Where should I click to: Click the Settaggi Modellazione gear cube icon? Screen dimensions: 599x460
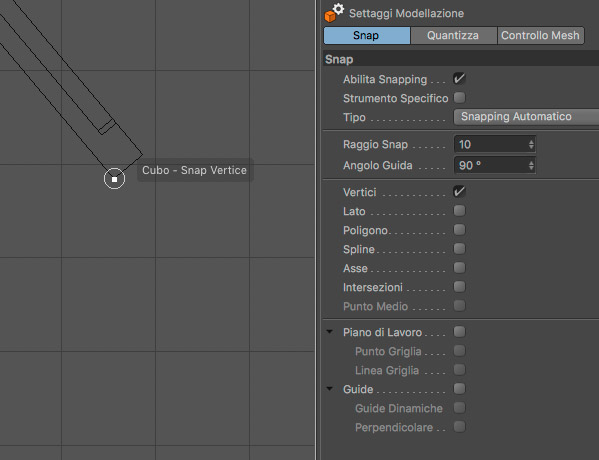334,13
